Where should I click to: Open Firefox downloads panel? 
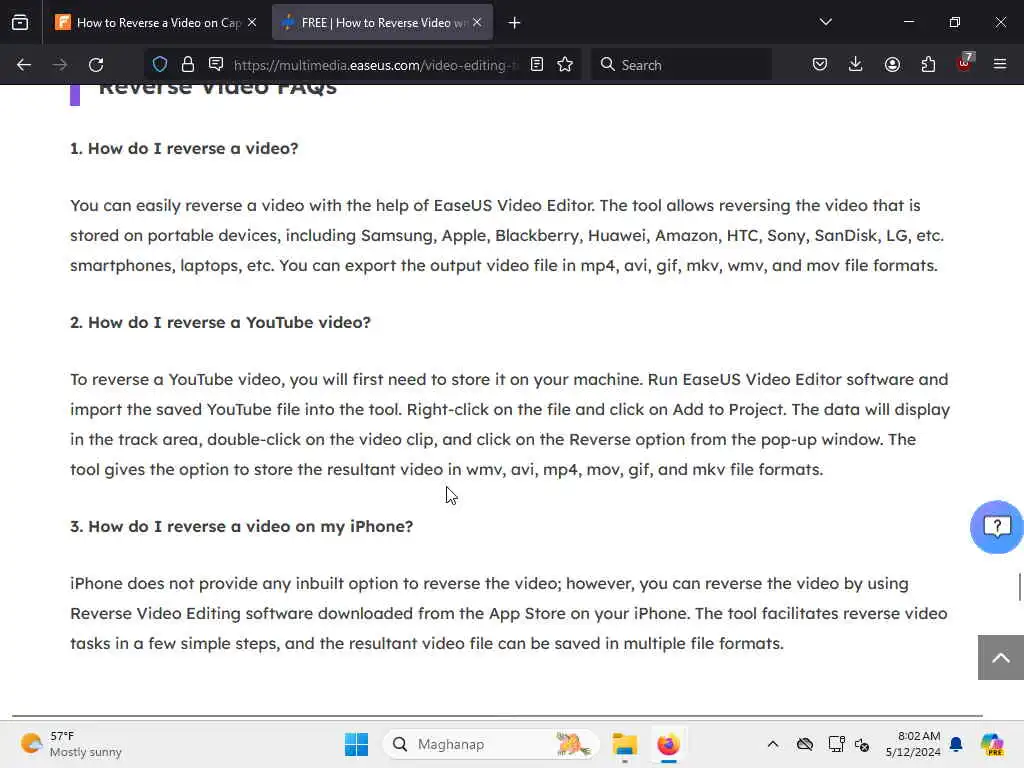click(x=856, y=64)
